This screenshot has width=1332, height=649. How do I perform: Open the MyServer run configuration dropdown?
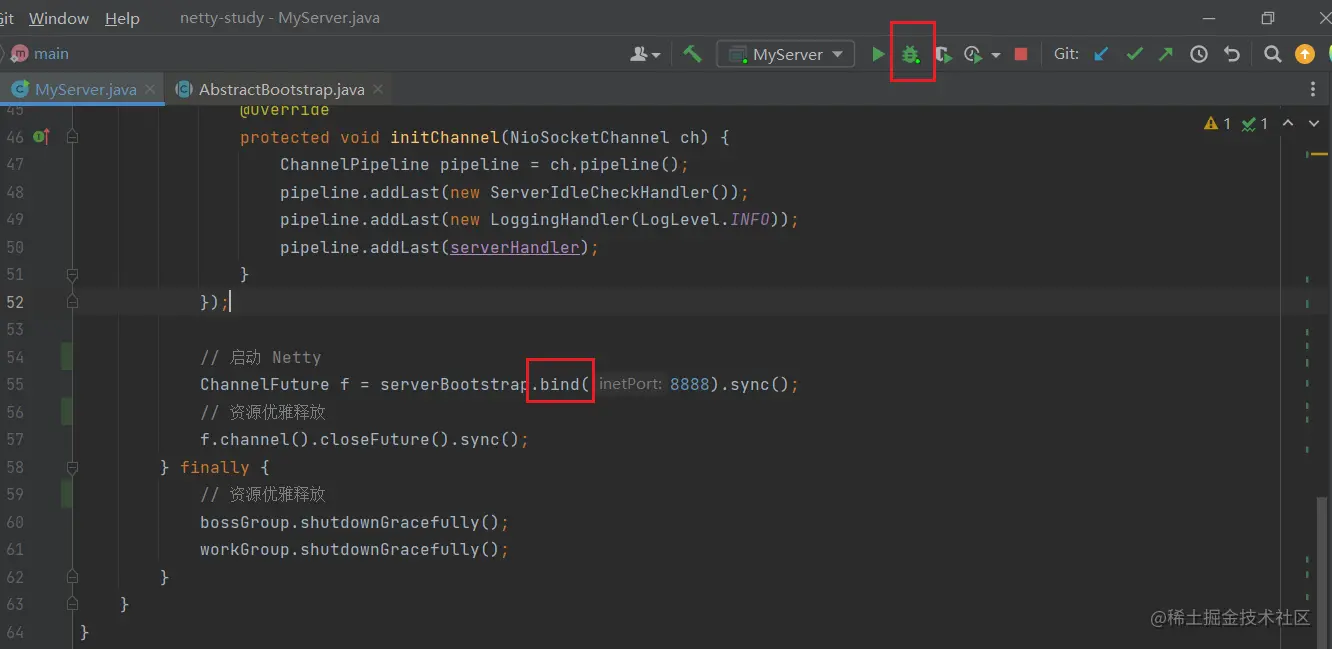point(786,54)
